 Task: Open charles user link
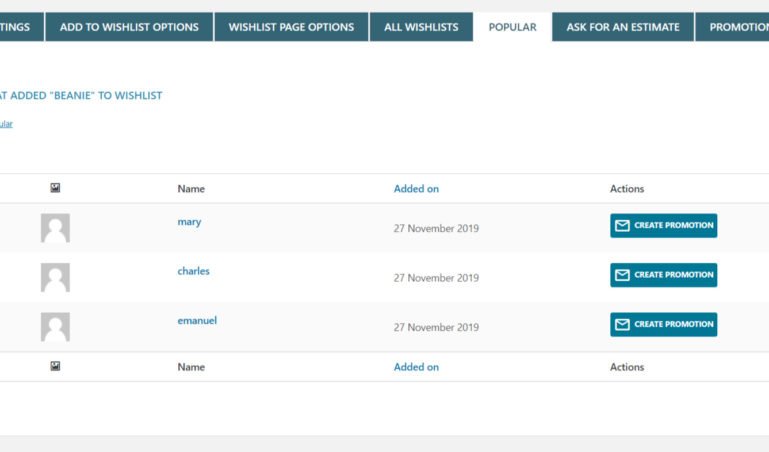(193, 271)
